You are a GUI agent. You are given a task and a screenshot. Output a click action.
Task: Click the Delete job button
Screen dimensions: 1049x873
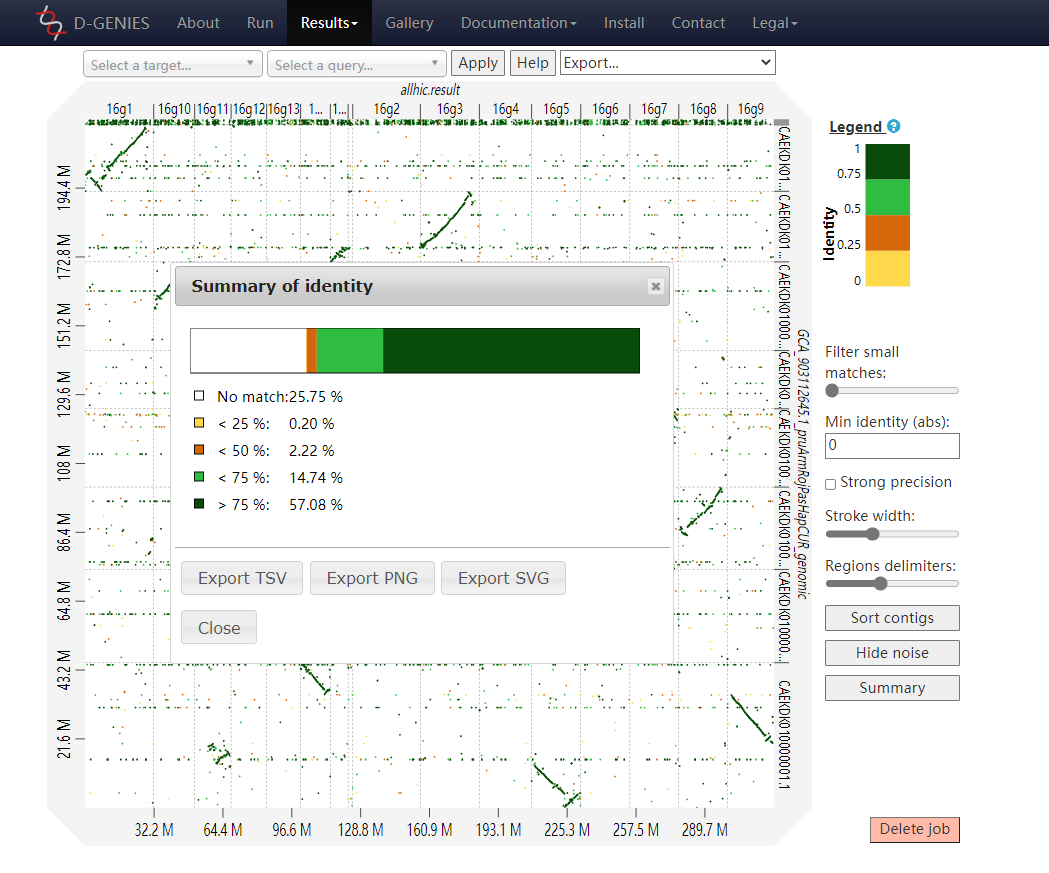pyautogui.click(x=914, y=829)
